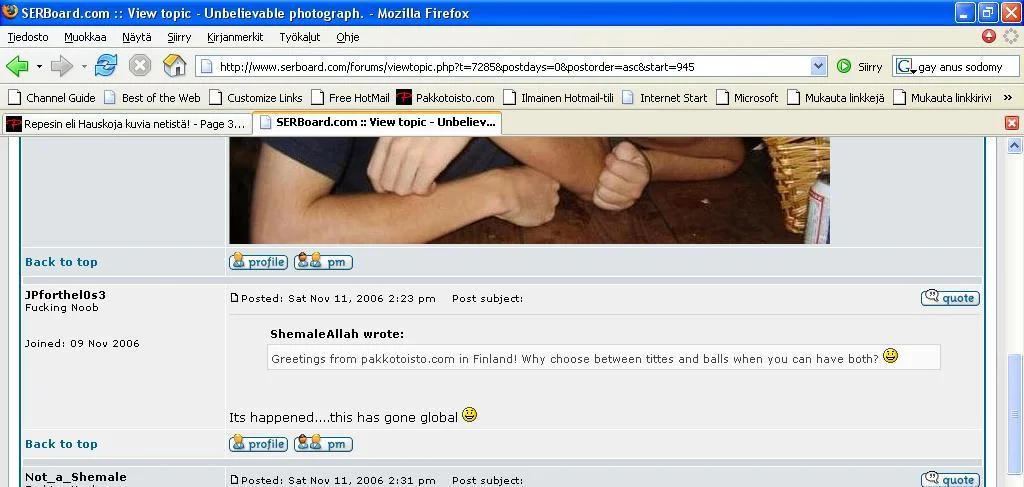The width and height of the screenshot is (1024, 487).
Task: Click the Reload page icon
Action: click(x=106, y=66)
